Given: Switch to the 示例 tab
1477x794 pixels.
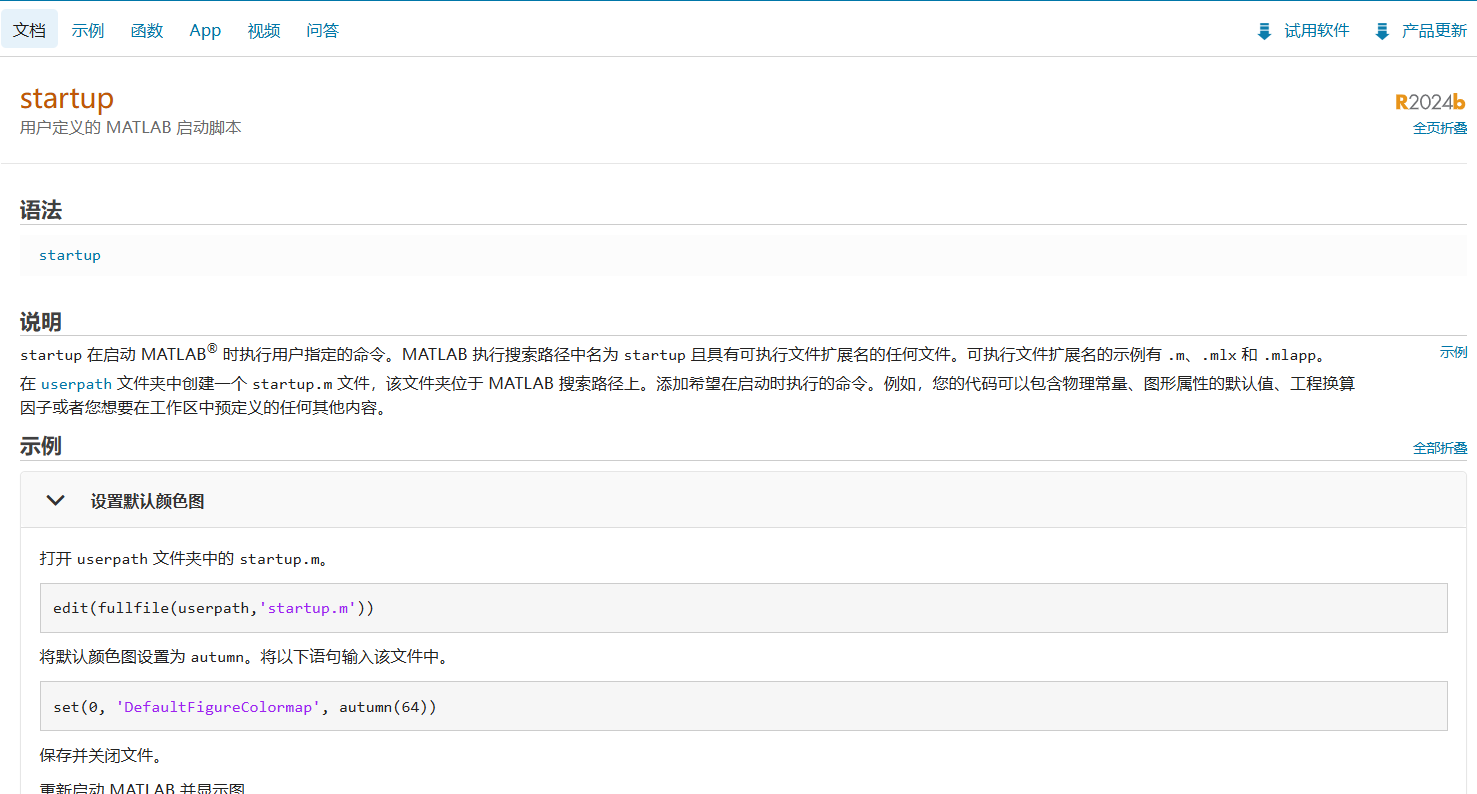Looking at the screenshot, I should point(88,30).
